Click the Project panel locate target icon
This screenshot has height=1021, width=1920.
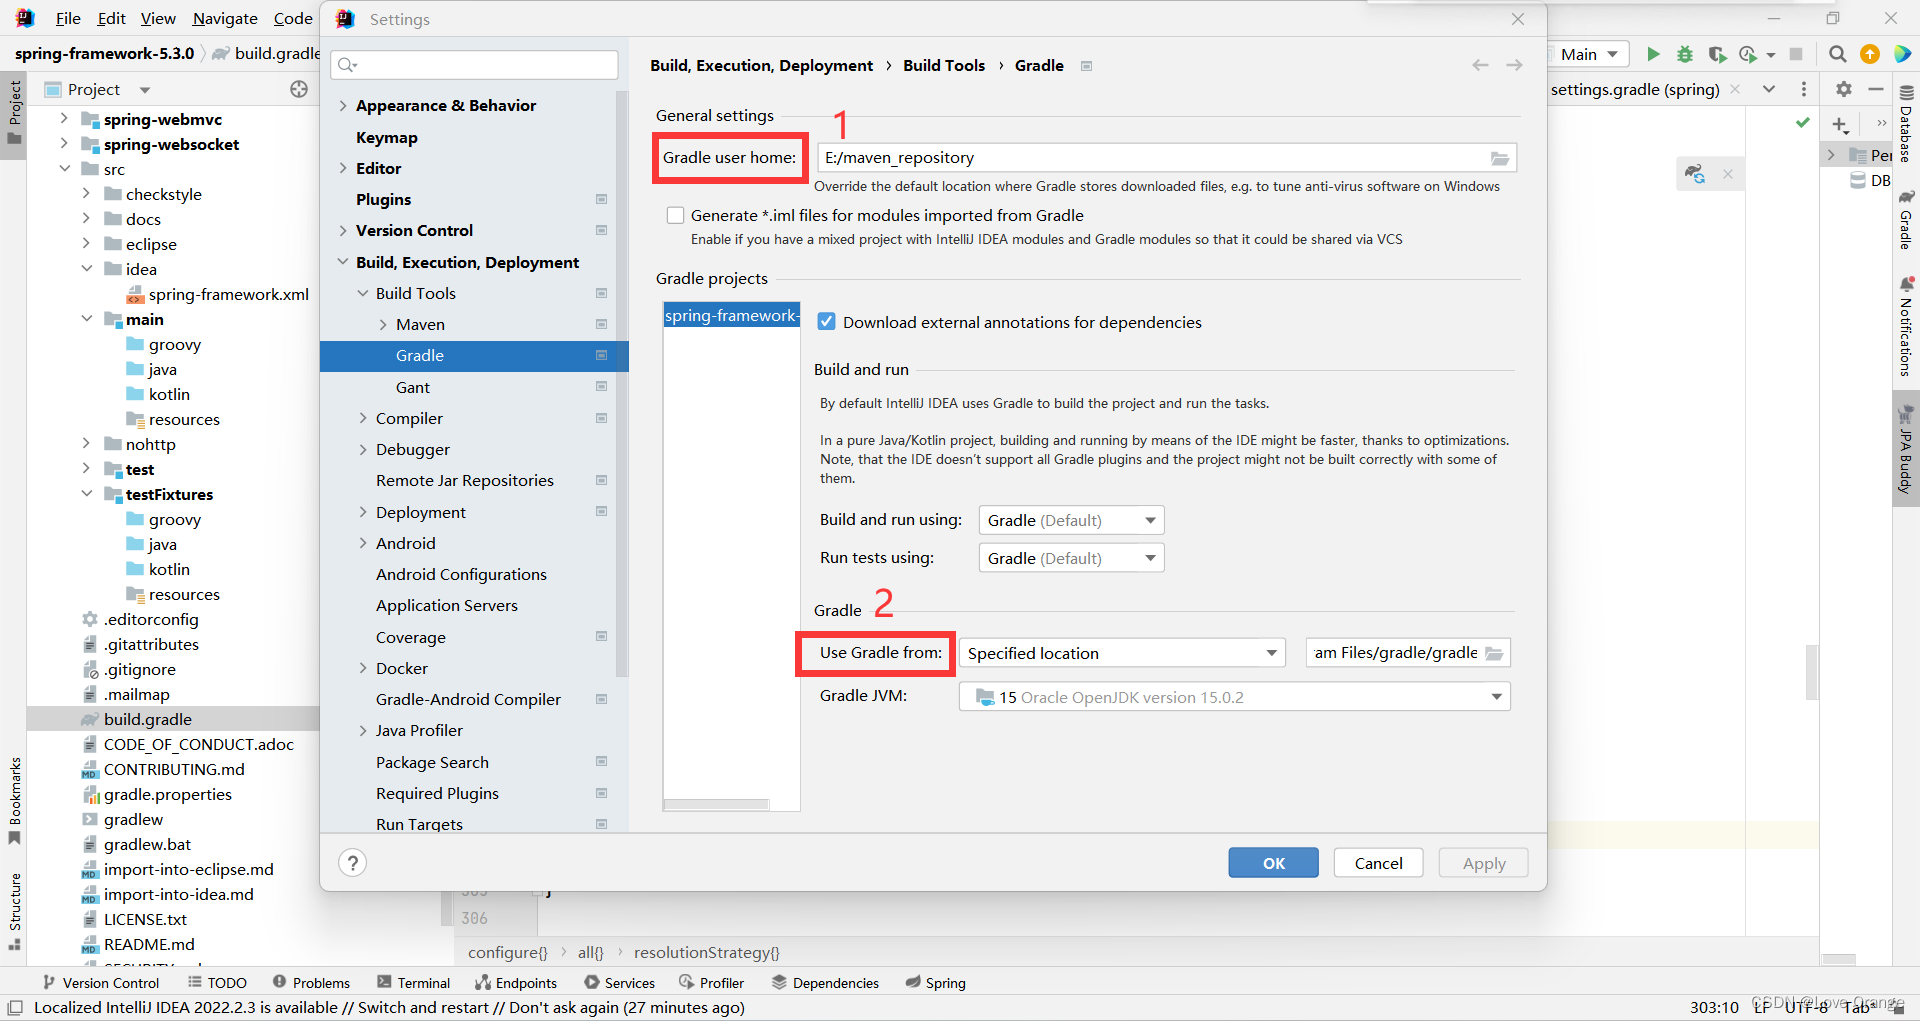coord(299,89)
